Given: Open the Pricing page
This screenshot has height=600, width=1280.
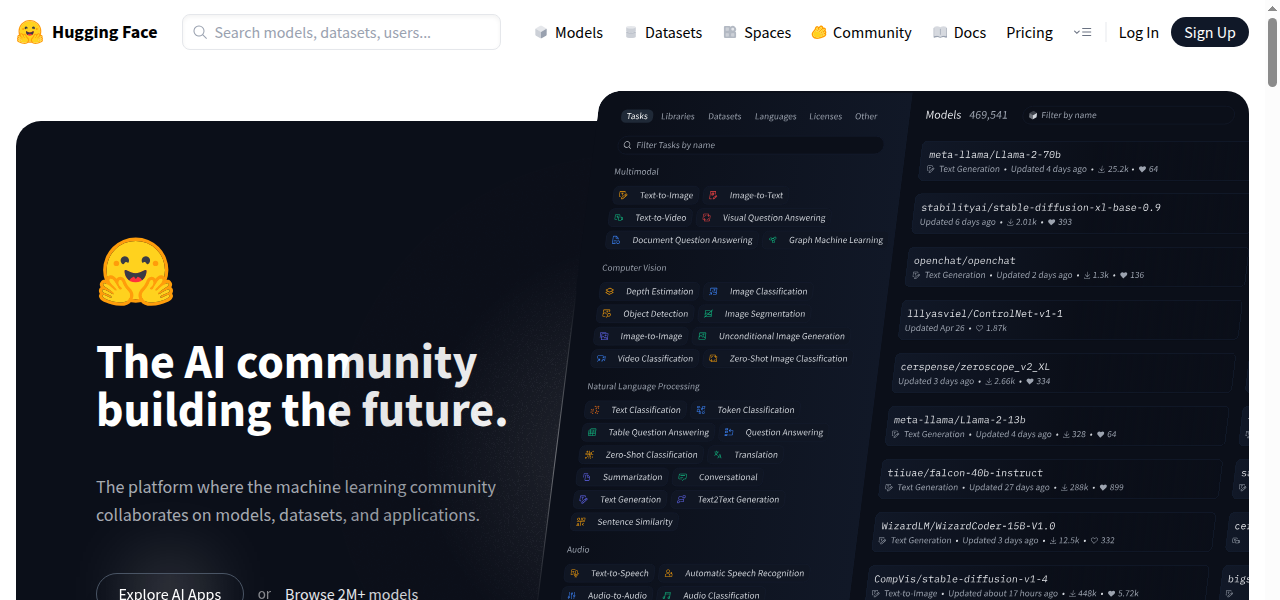Looking at the screenshot, I should (x=1029, y=33).
